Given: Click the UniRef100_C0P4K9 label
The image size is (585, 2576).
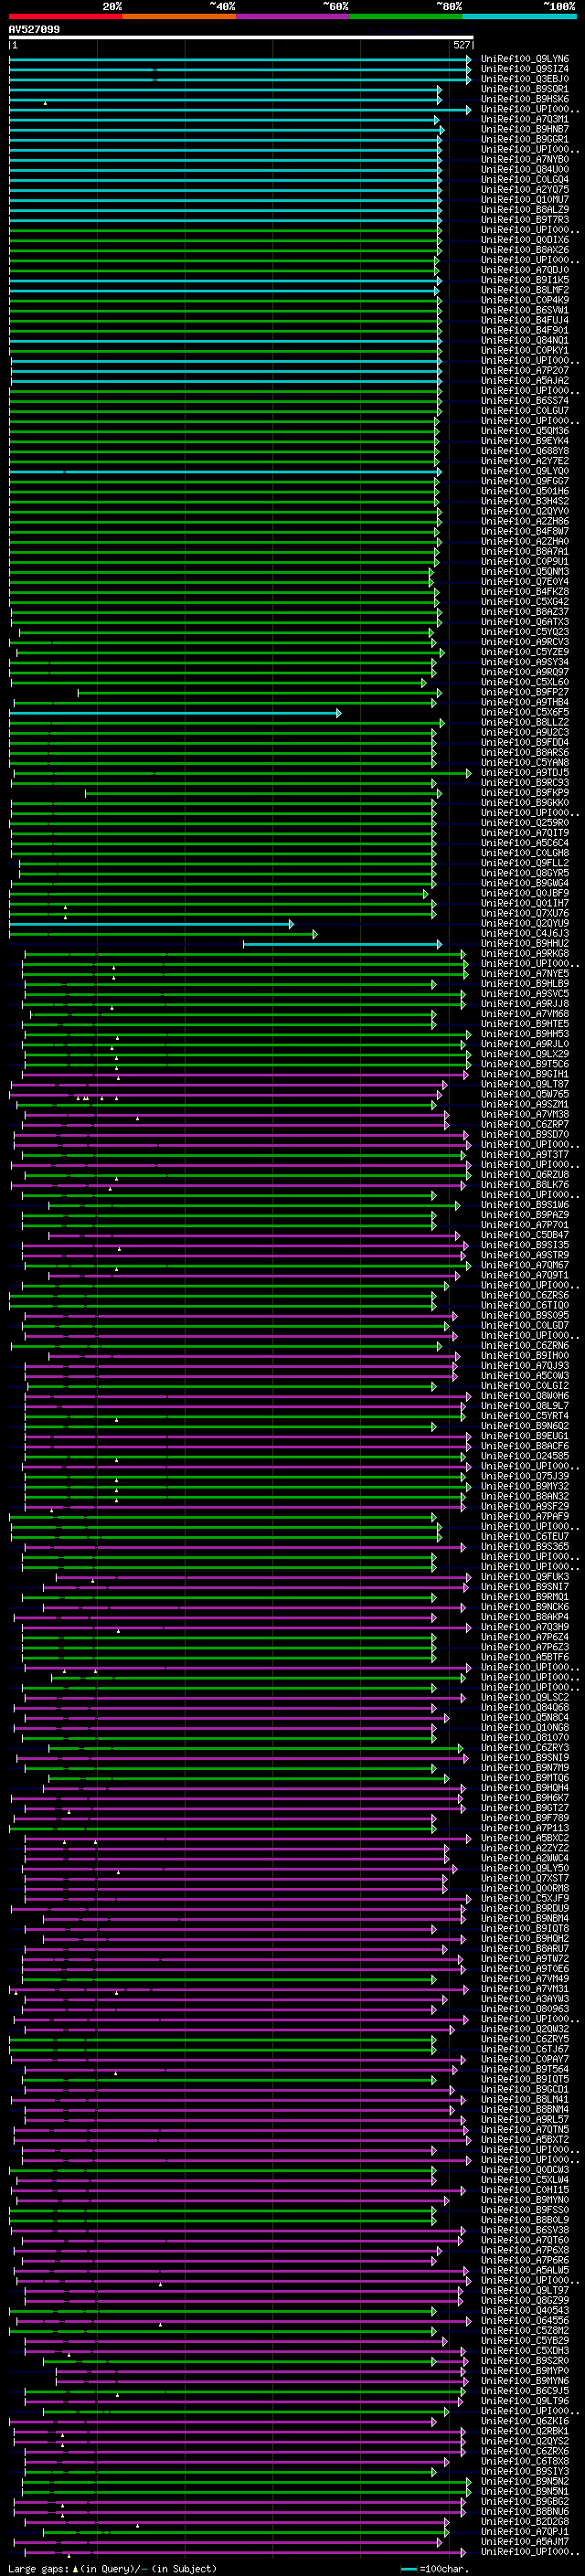Looking at the screenshot, I should click(x=525, y=300).
